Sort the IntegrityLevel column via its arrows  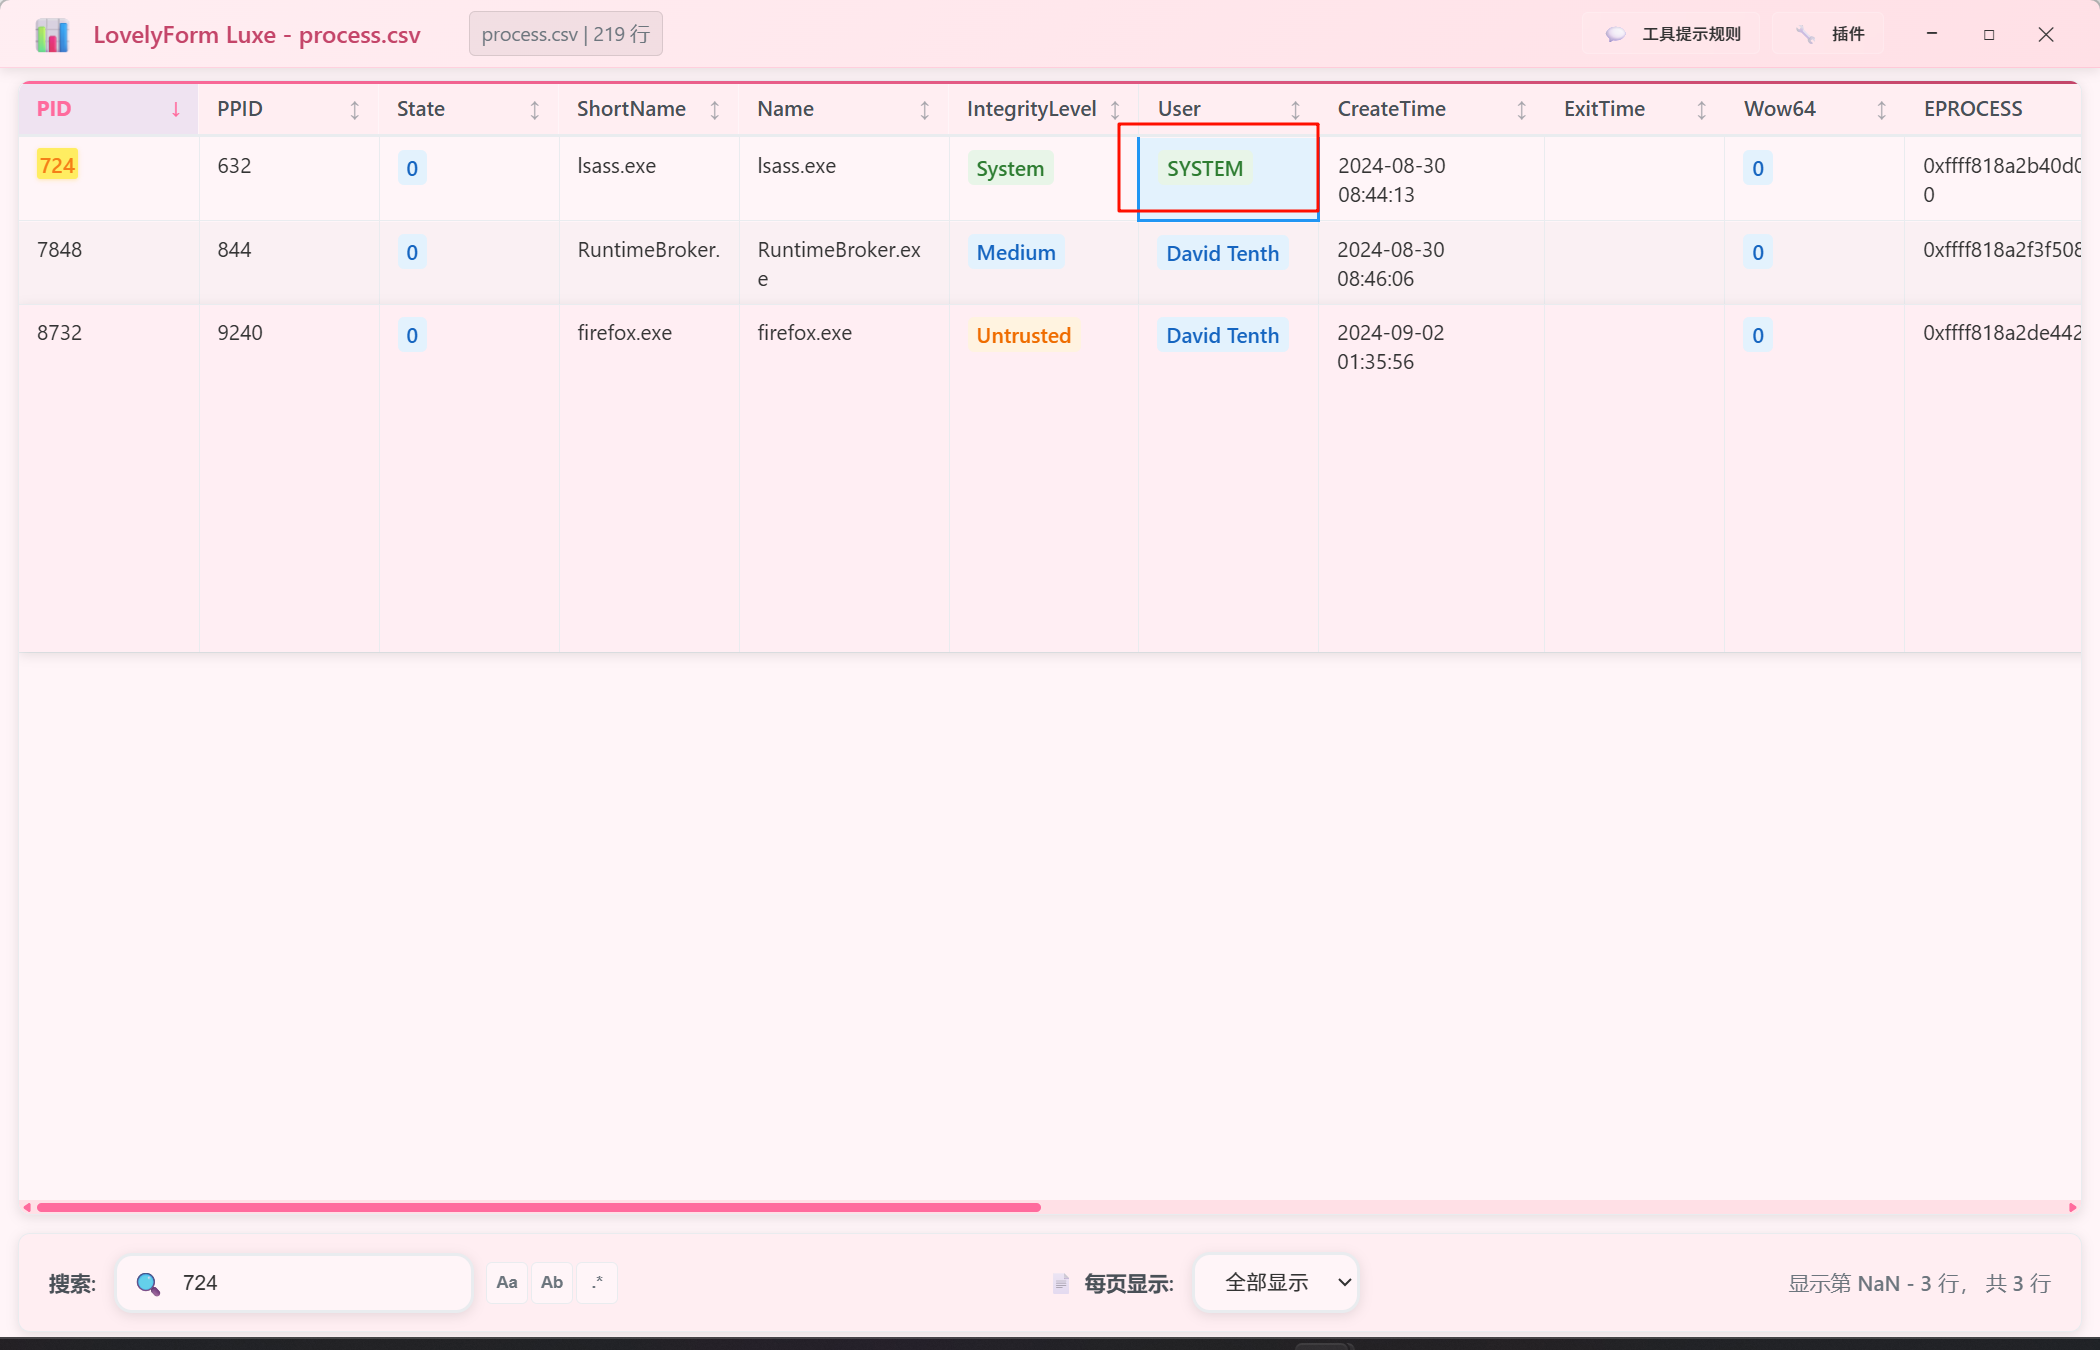point(1115,110)
